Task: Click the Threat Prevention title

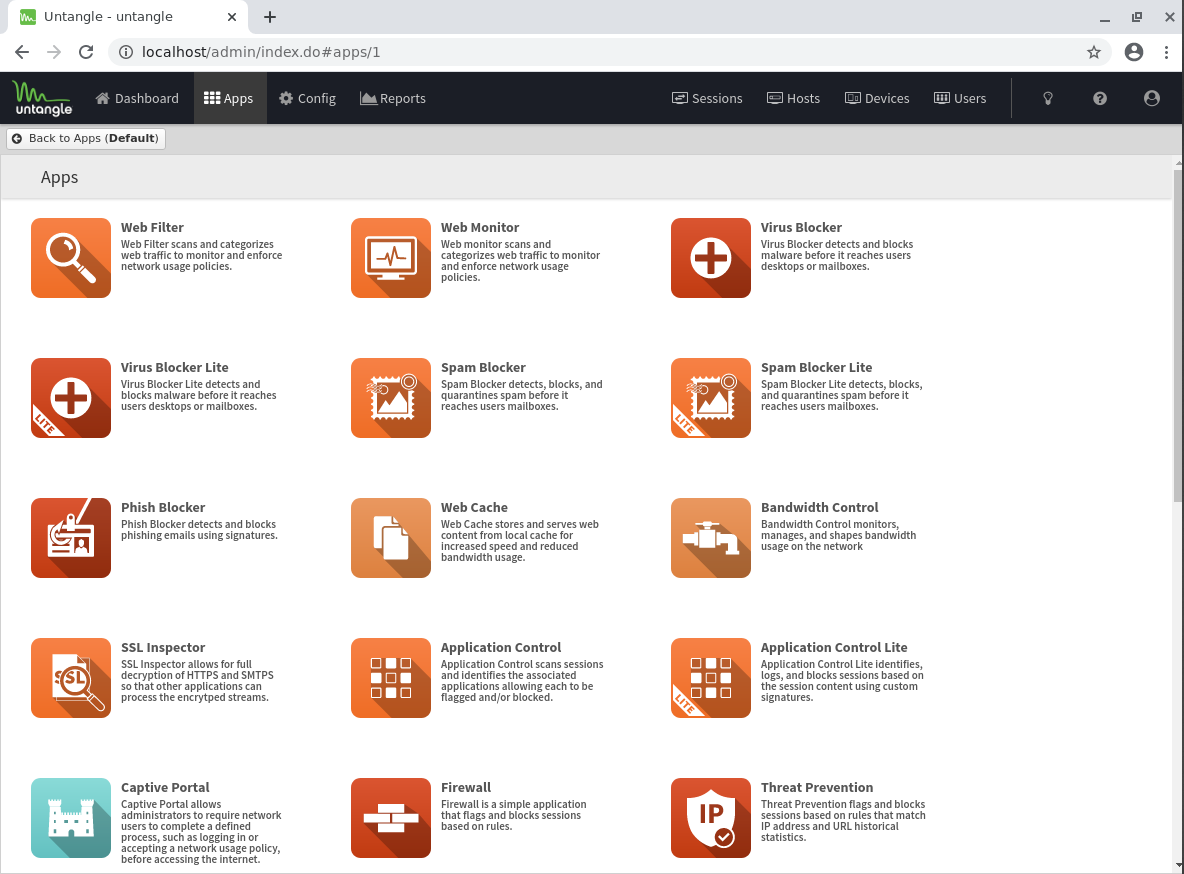Action: (817, 787)
